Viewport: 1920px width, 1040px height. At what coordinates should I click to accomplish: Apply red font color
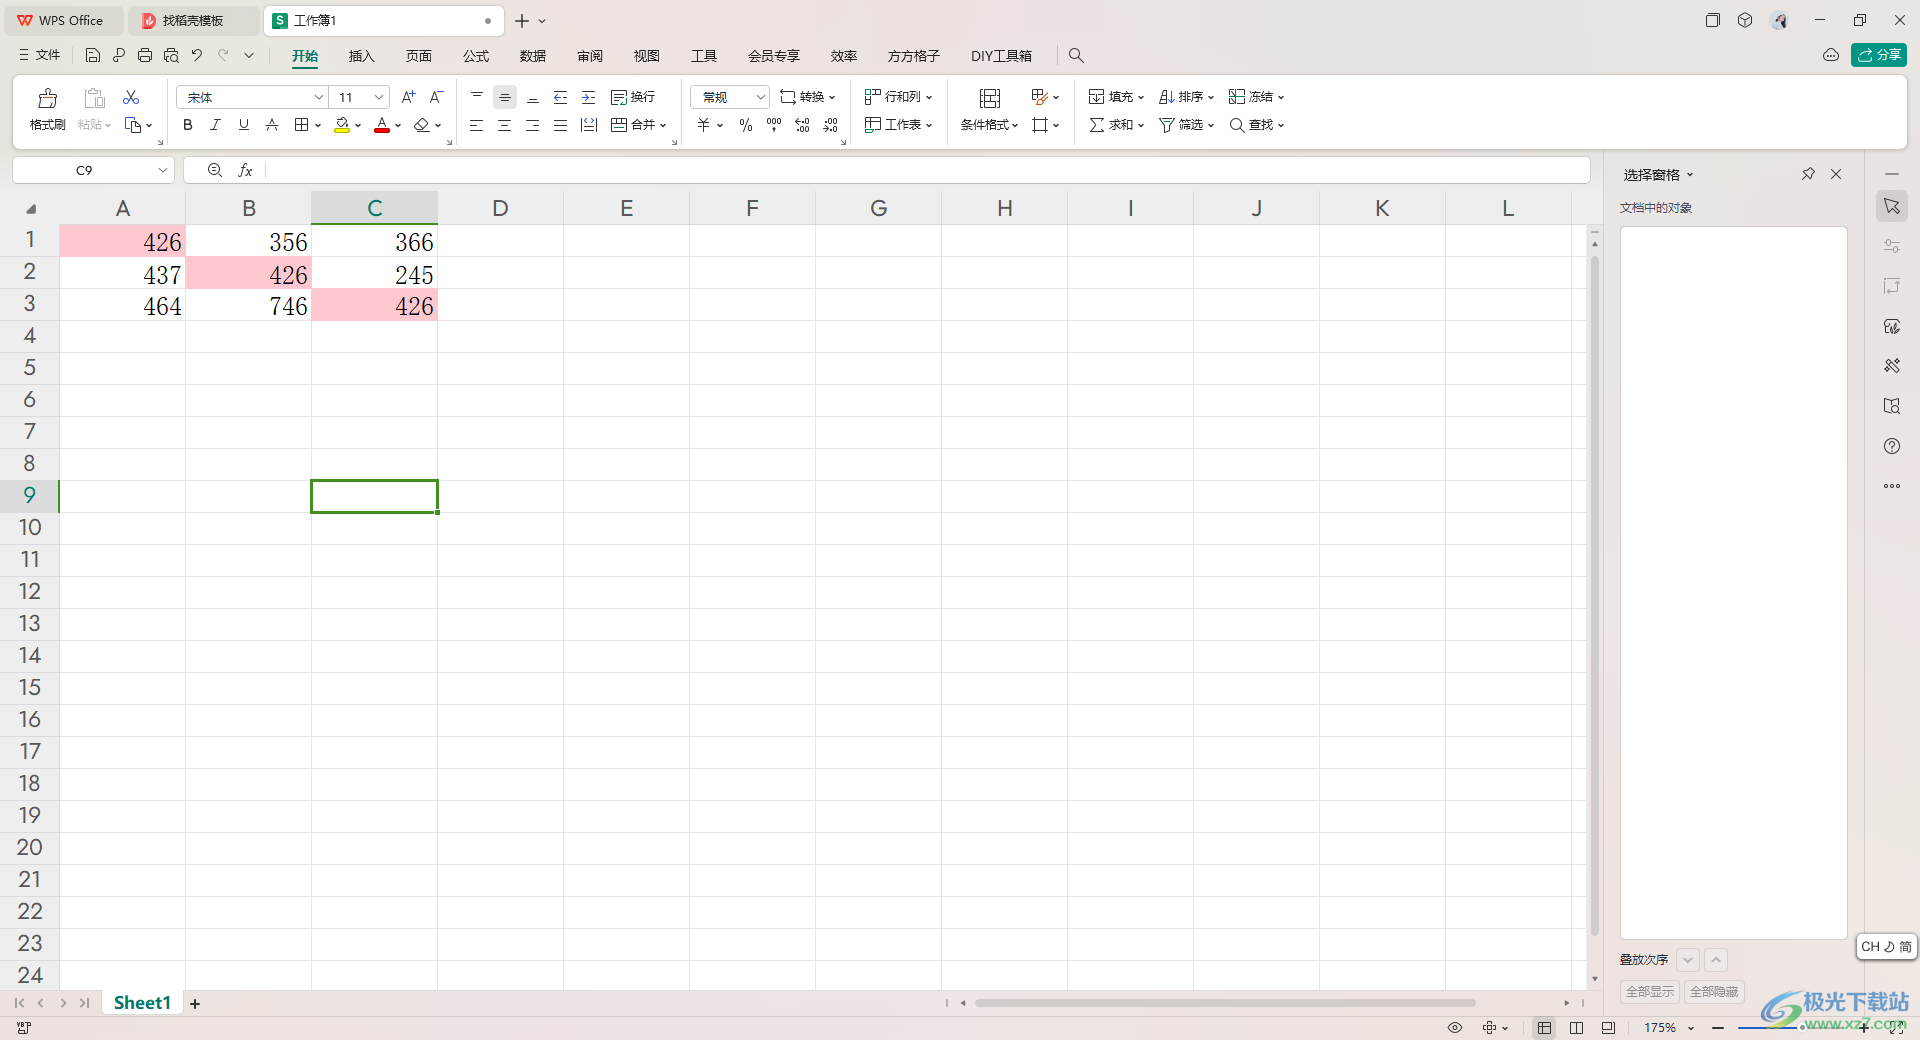382,125
